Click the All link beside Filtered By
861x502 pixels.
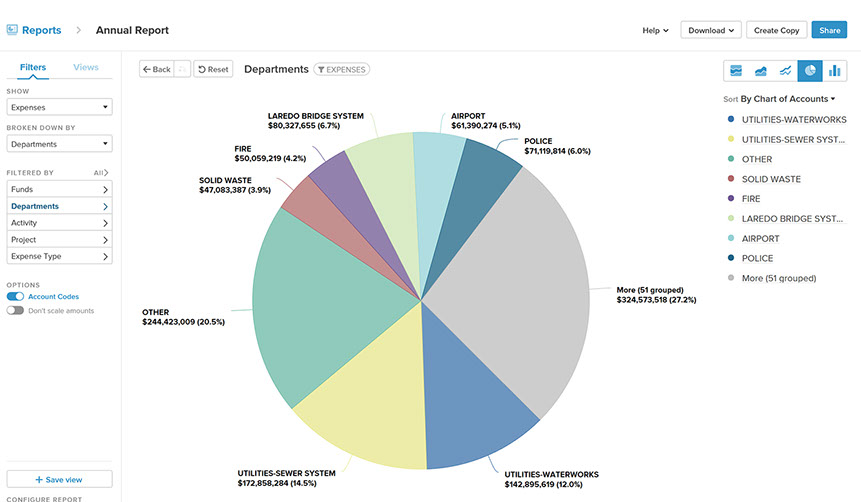[101, 172]
